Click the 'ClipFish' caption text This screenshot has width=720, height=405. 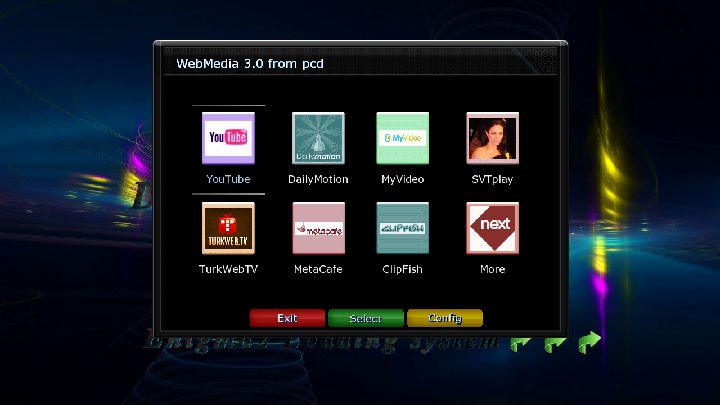tap(403, 270)
